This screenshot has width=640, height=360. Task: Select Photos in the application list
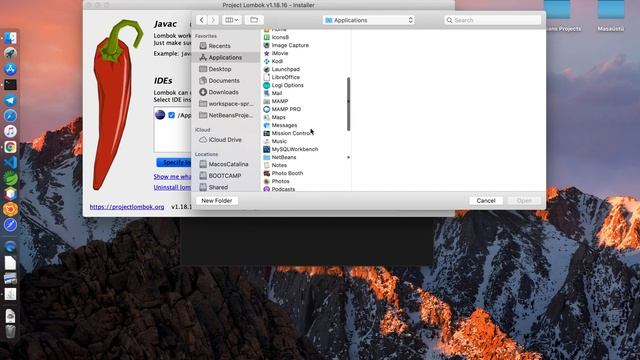[305, 181]
